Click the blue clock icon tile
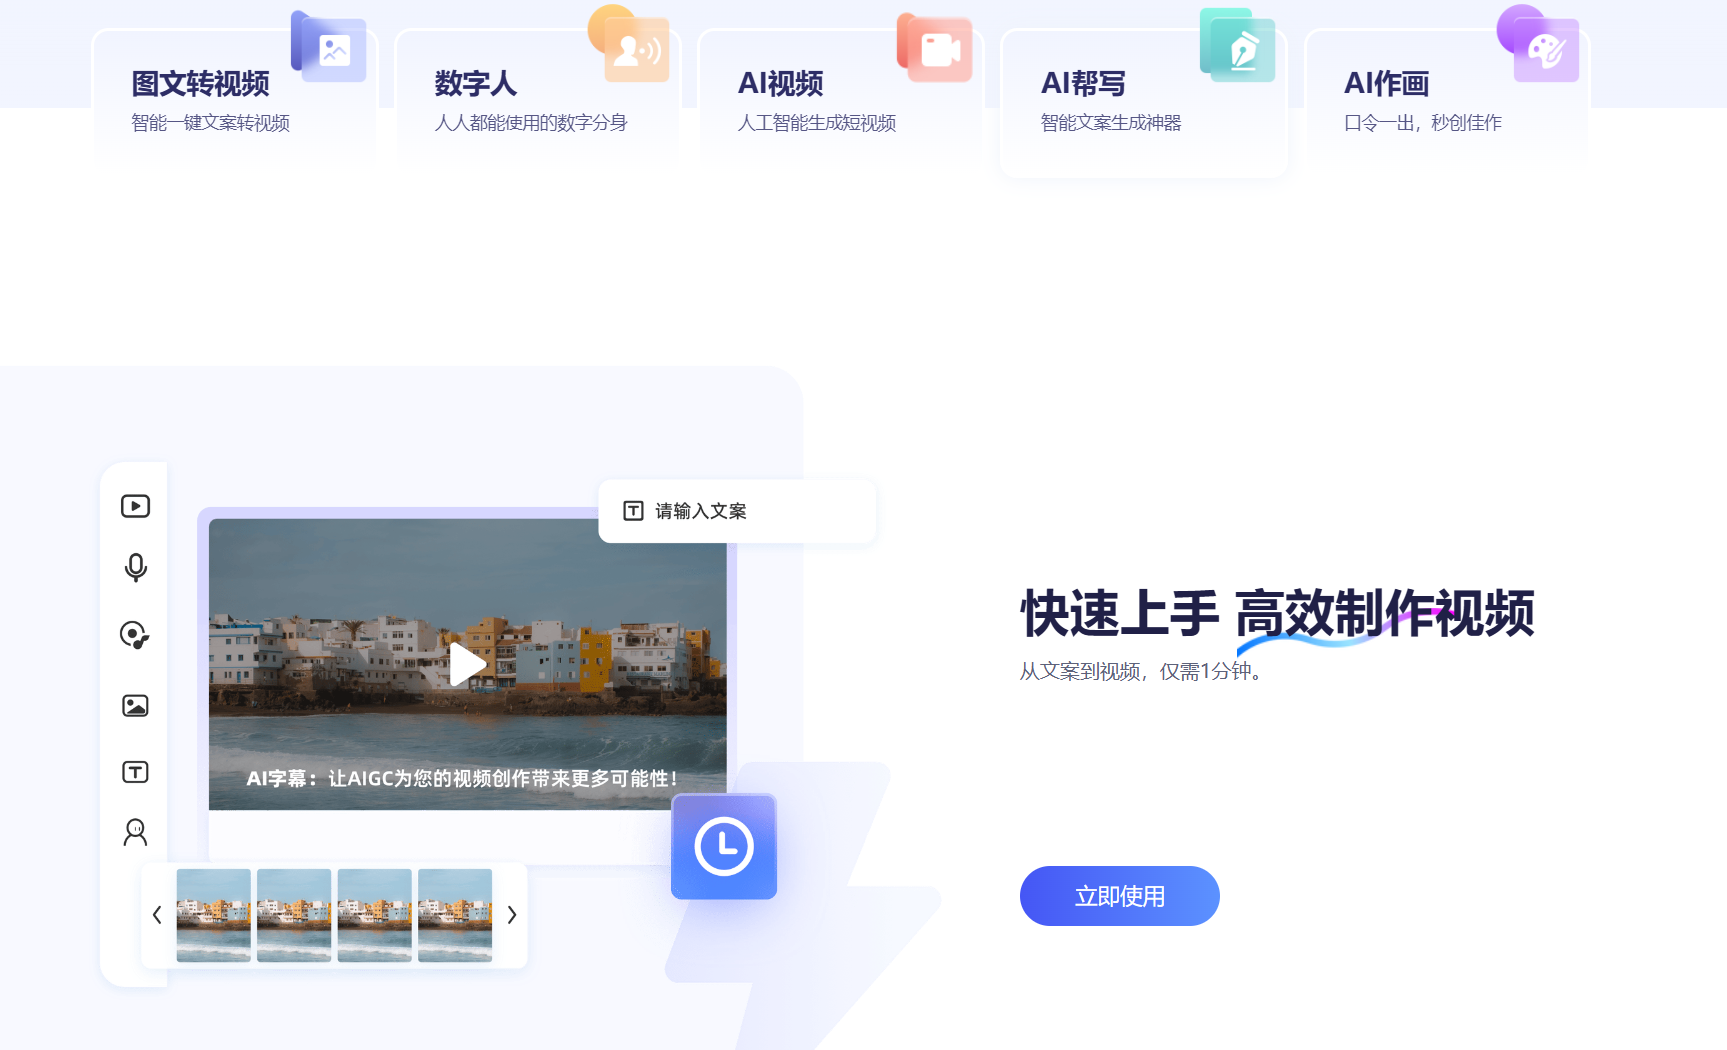 point(724,846)
